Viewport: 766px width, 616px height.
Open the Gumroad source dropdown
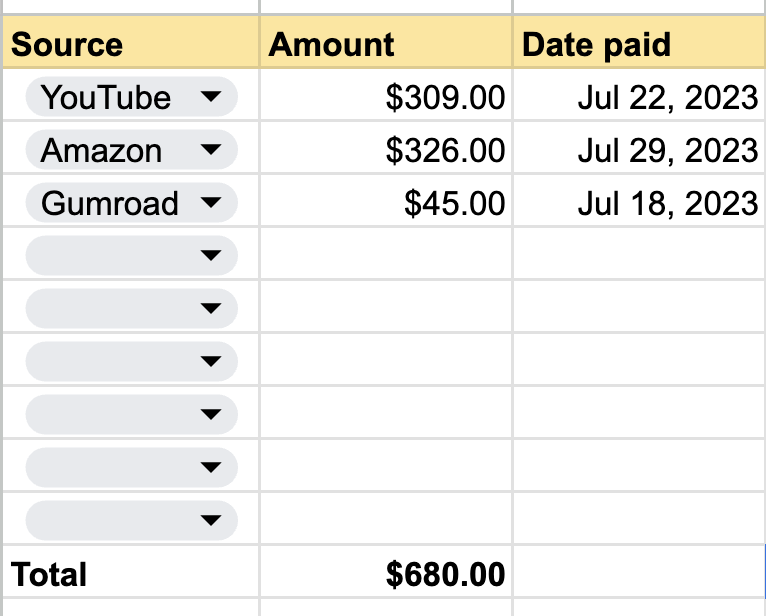(x=210, y=203)
